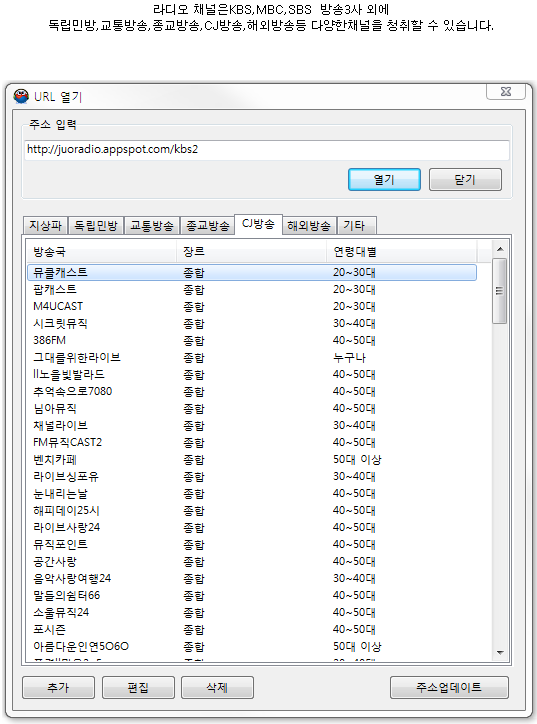
Task: Select the 공간사랑 station row
Action: [x=252, y=562]
